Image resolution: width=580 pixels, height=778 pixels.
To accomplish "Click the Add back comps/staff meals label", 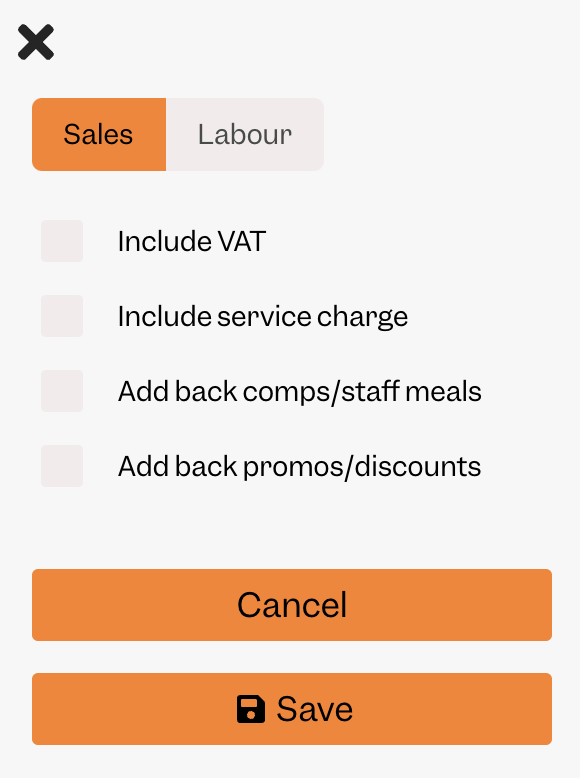I will coord(300,392).
